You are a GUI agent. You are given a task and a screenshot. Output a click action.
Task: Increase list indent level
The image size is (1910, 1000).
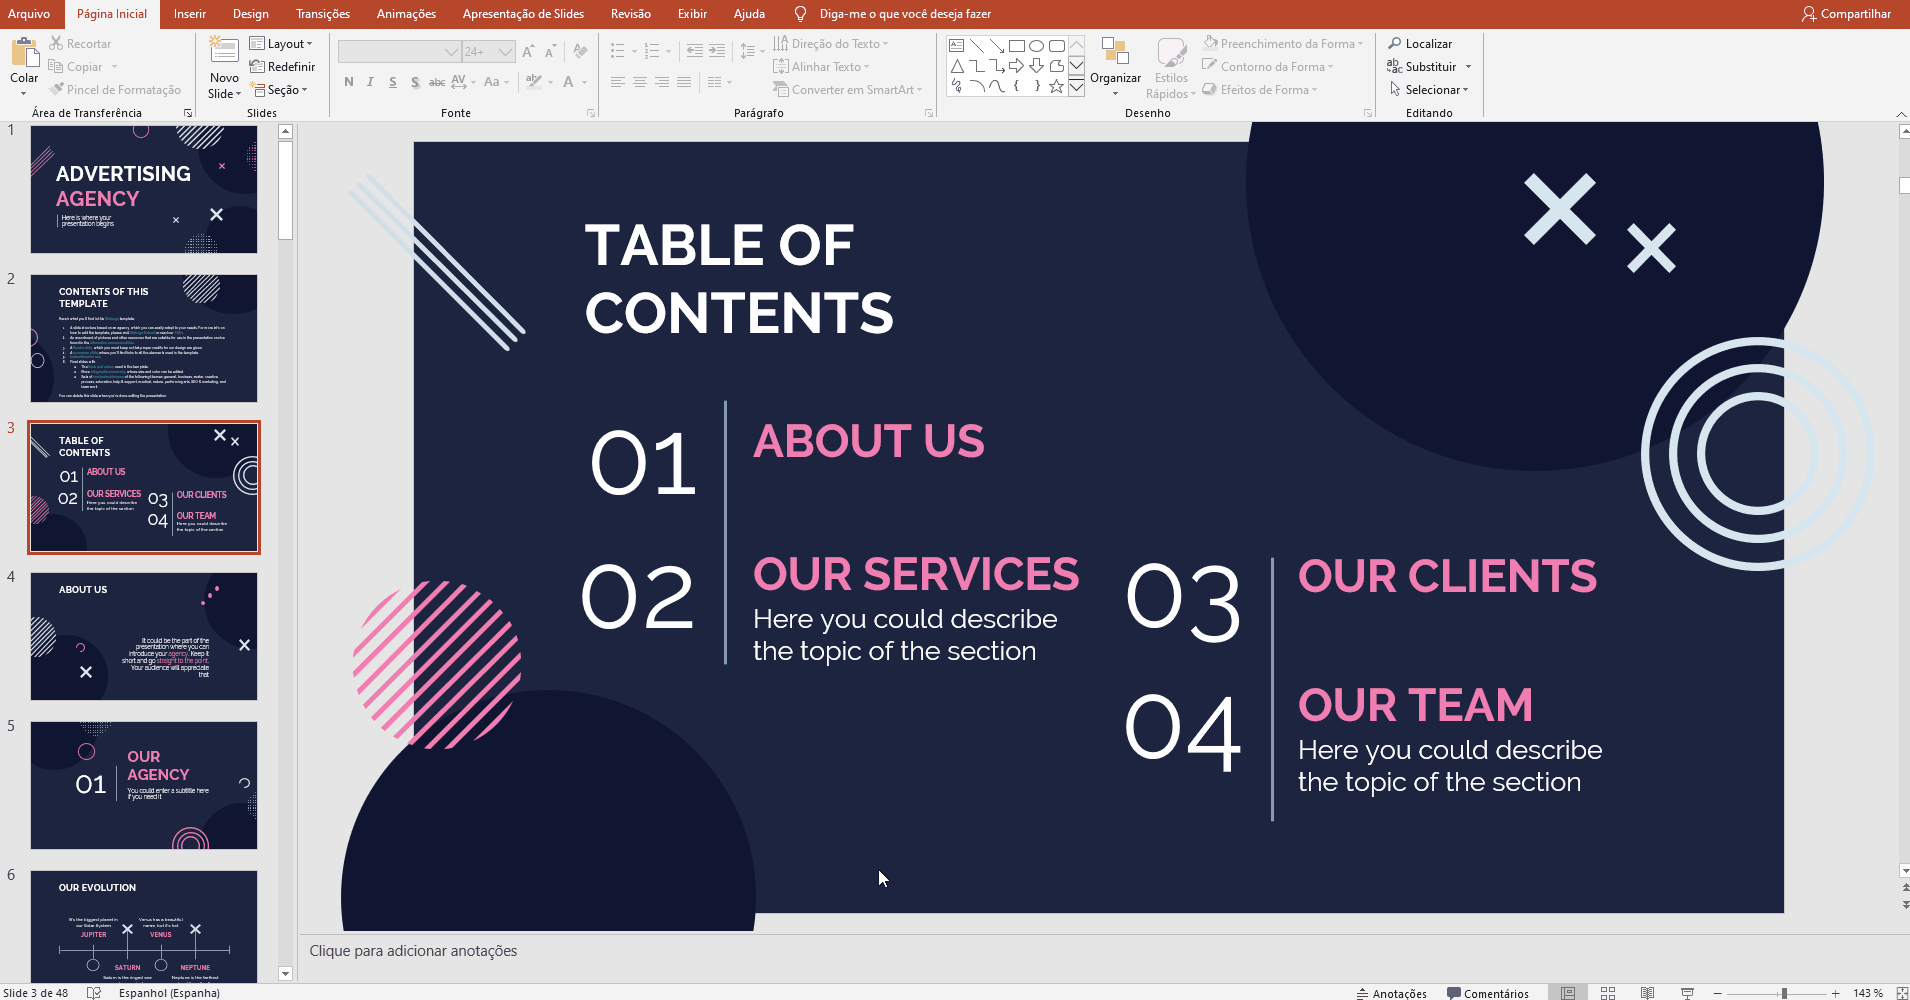coord(717,51)
